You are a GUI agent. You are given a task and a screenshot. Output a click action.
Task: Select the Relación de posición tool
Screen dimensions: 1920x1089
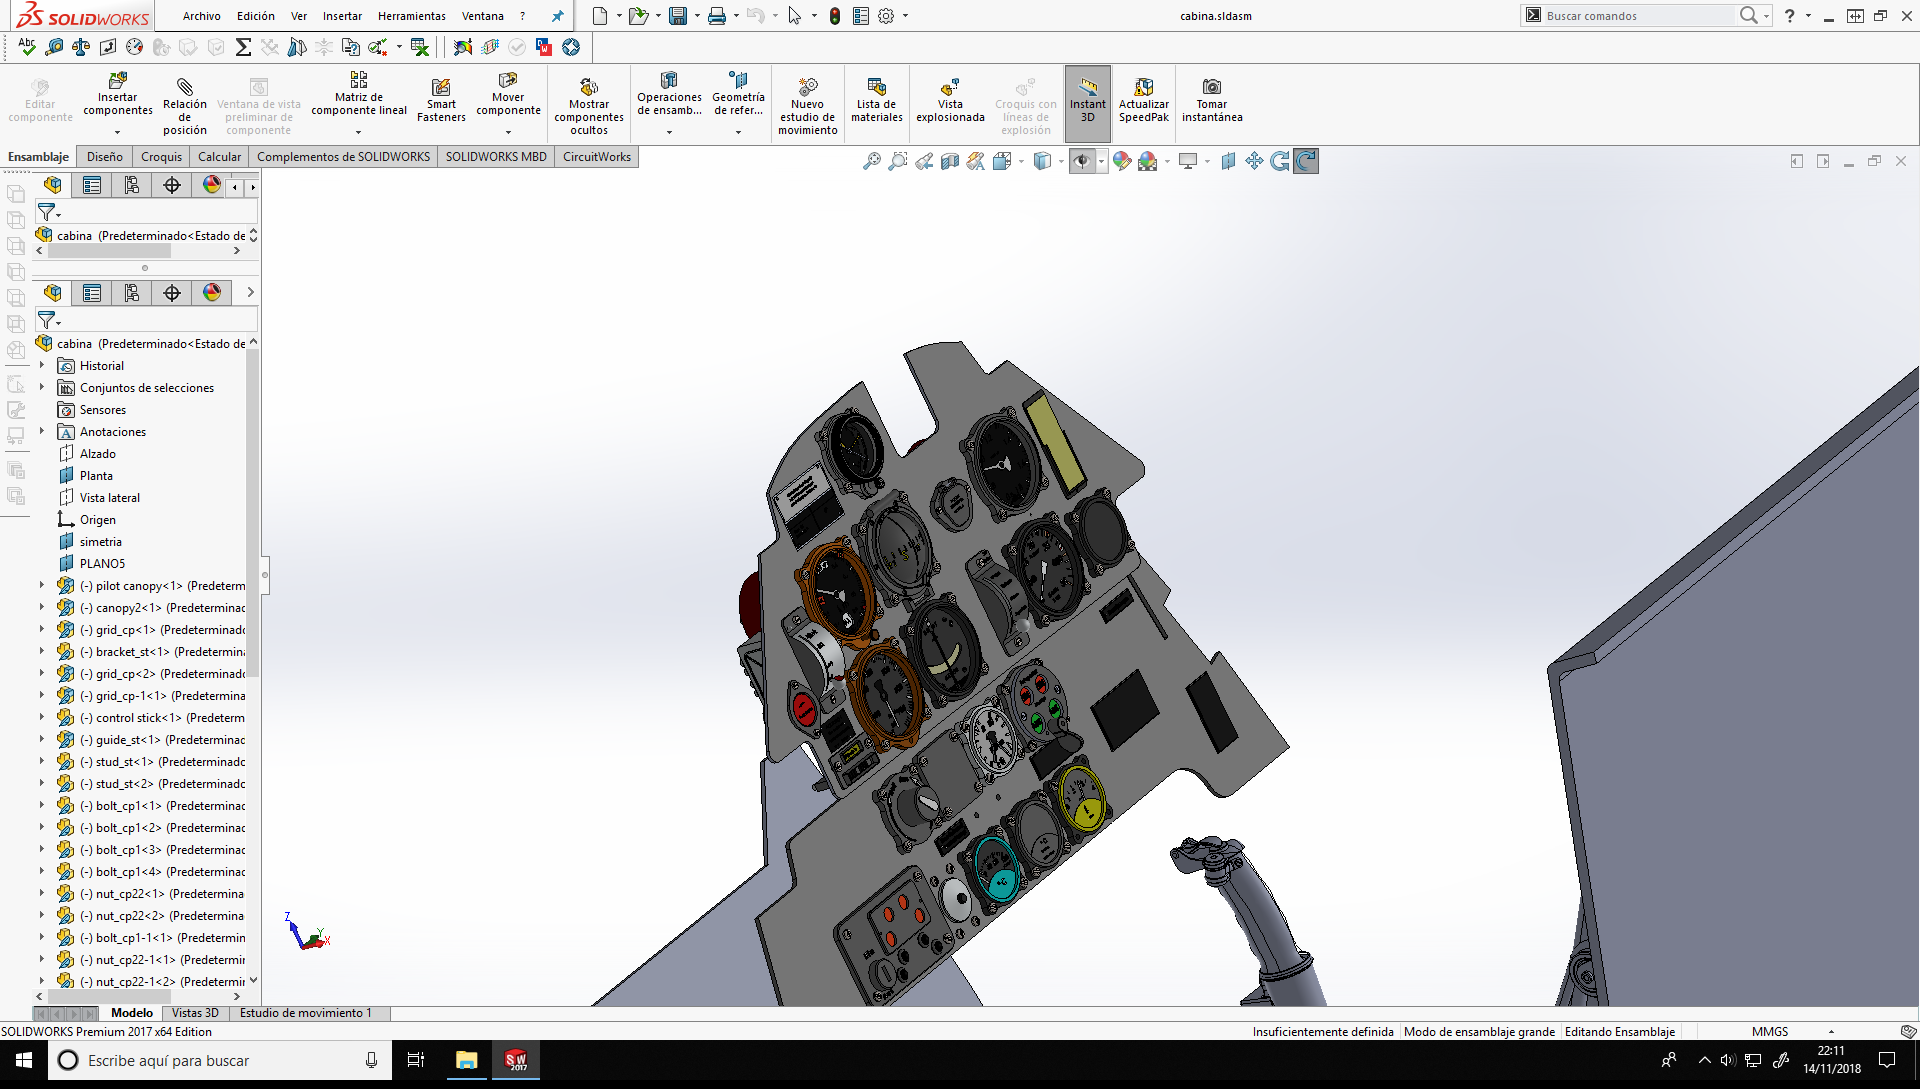(185, 87)
